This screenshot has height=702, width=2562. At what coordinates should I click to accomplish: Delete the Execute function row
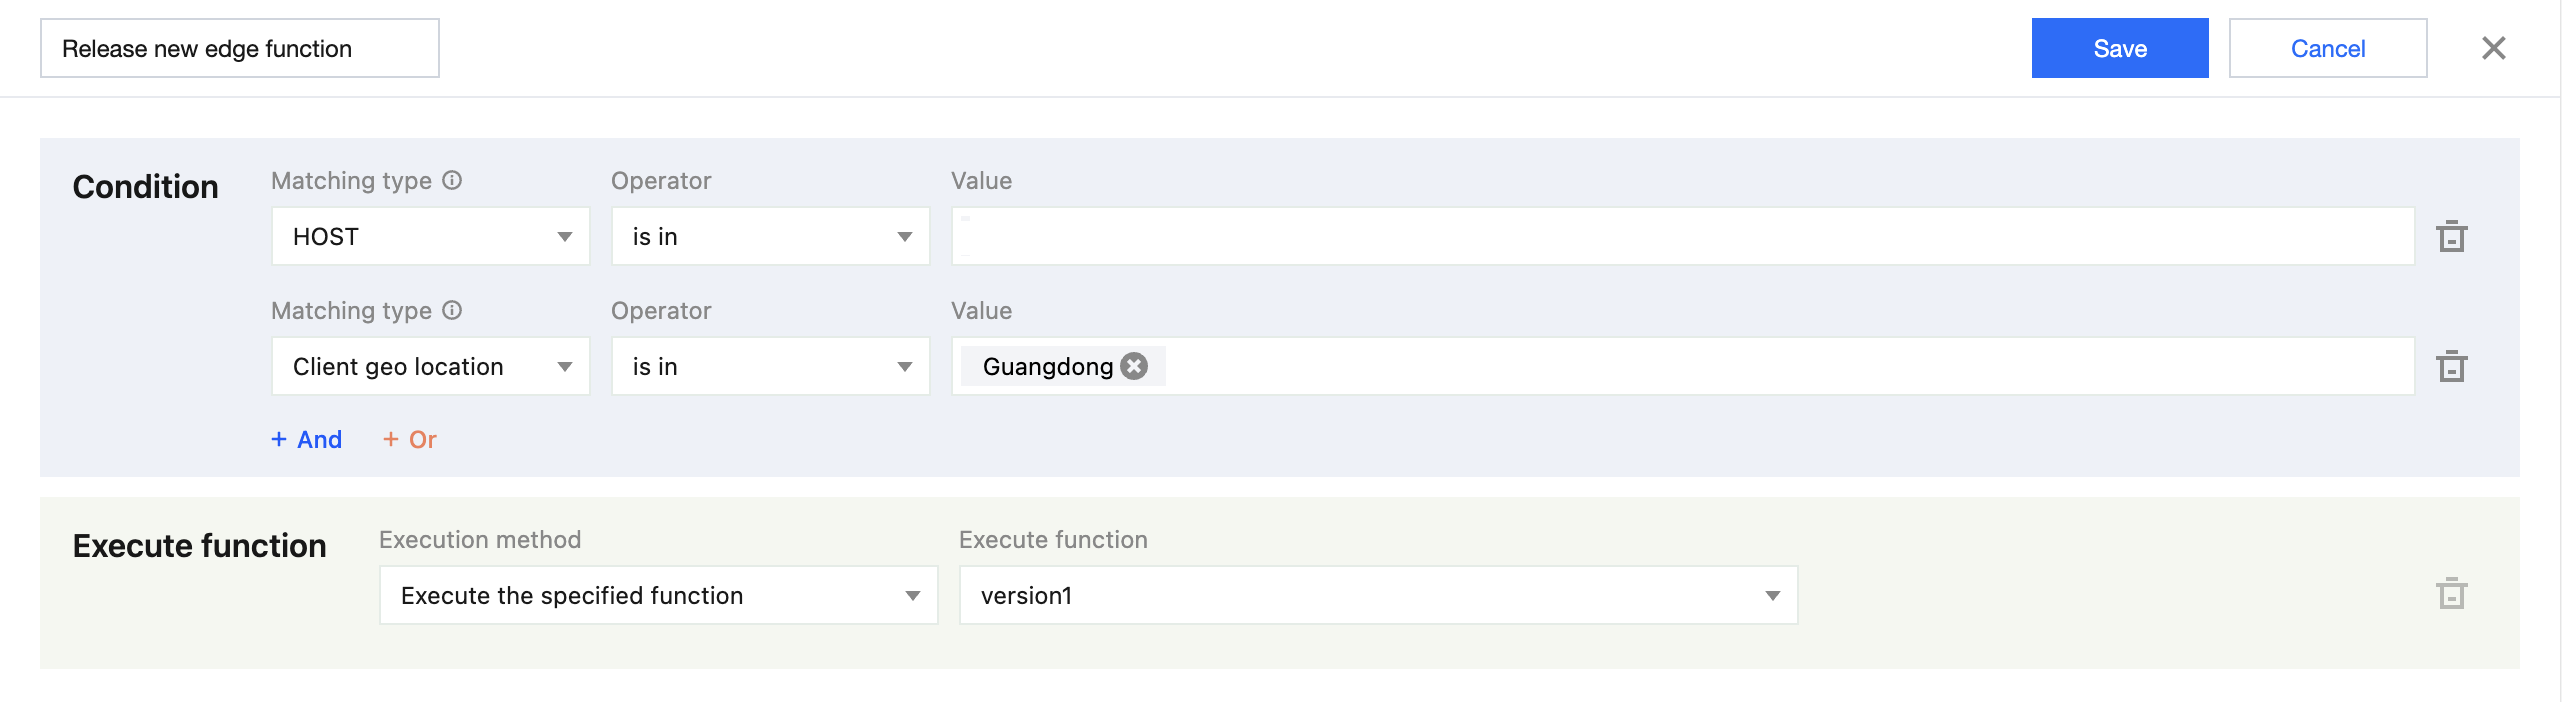pos(2451,595)
